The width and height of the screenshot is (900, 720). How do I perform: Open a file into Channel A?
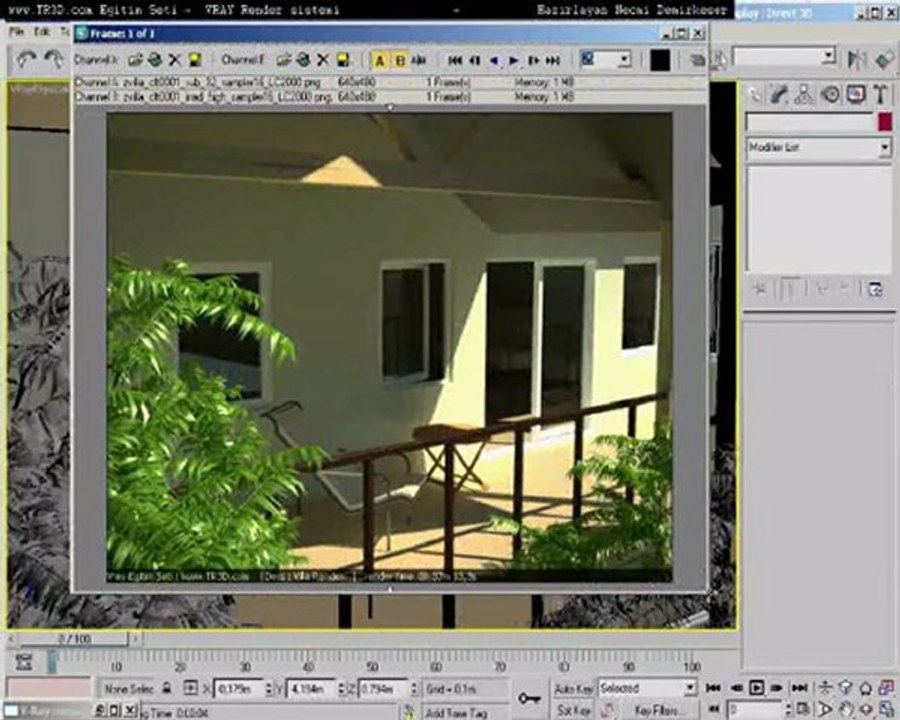135,60
